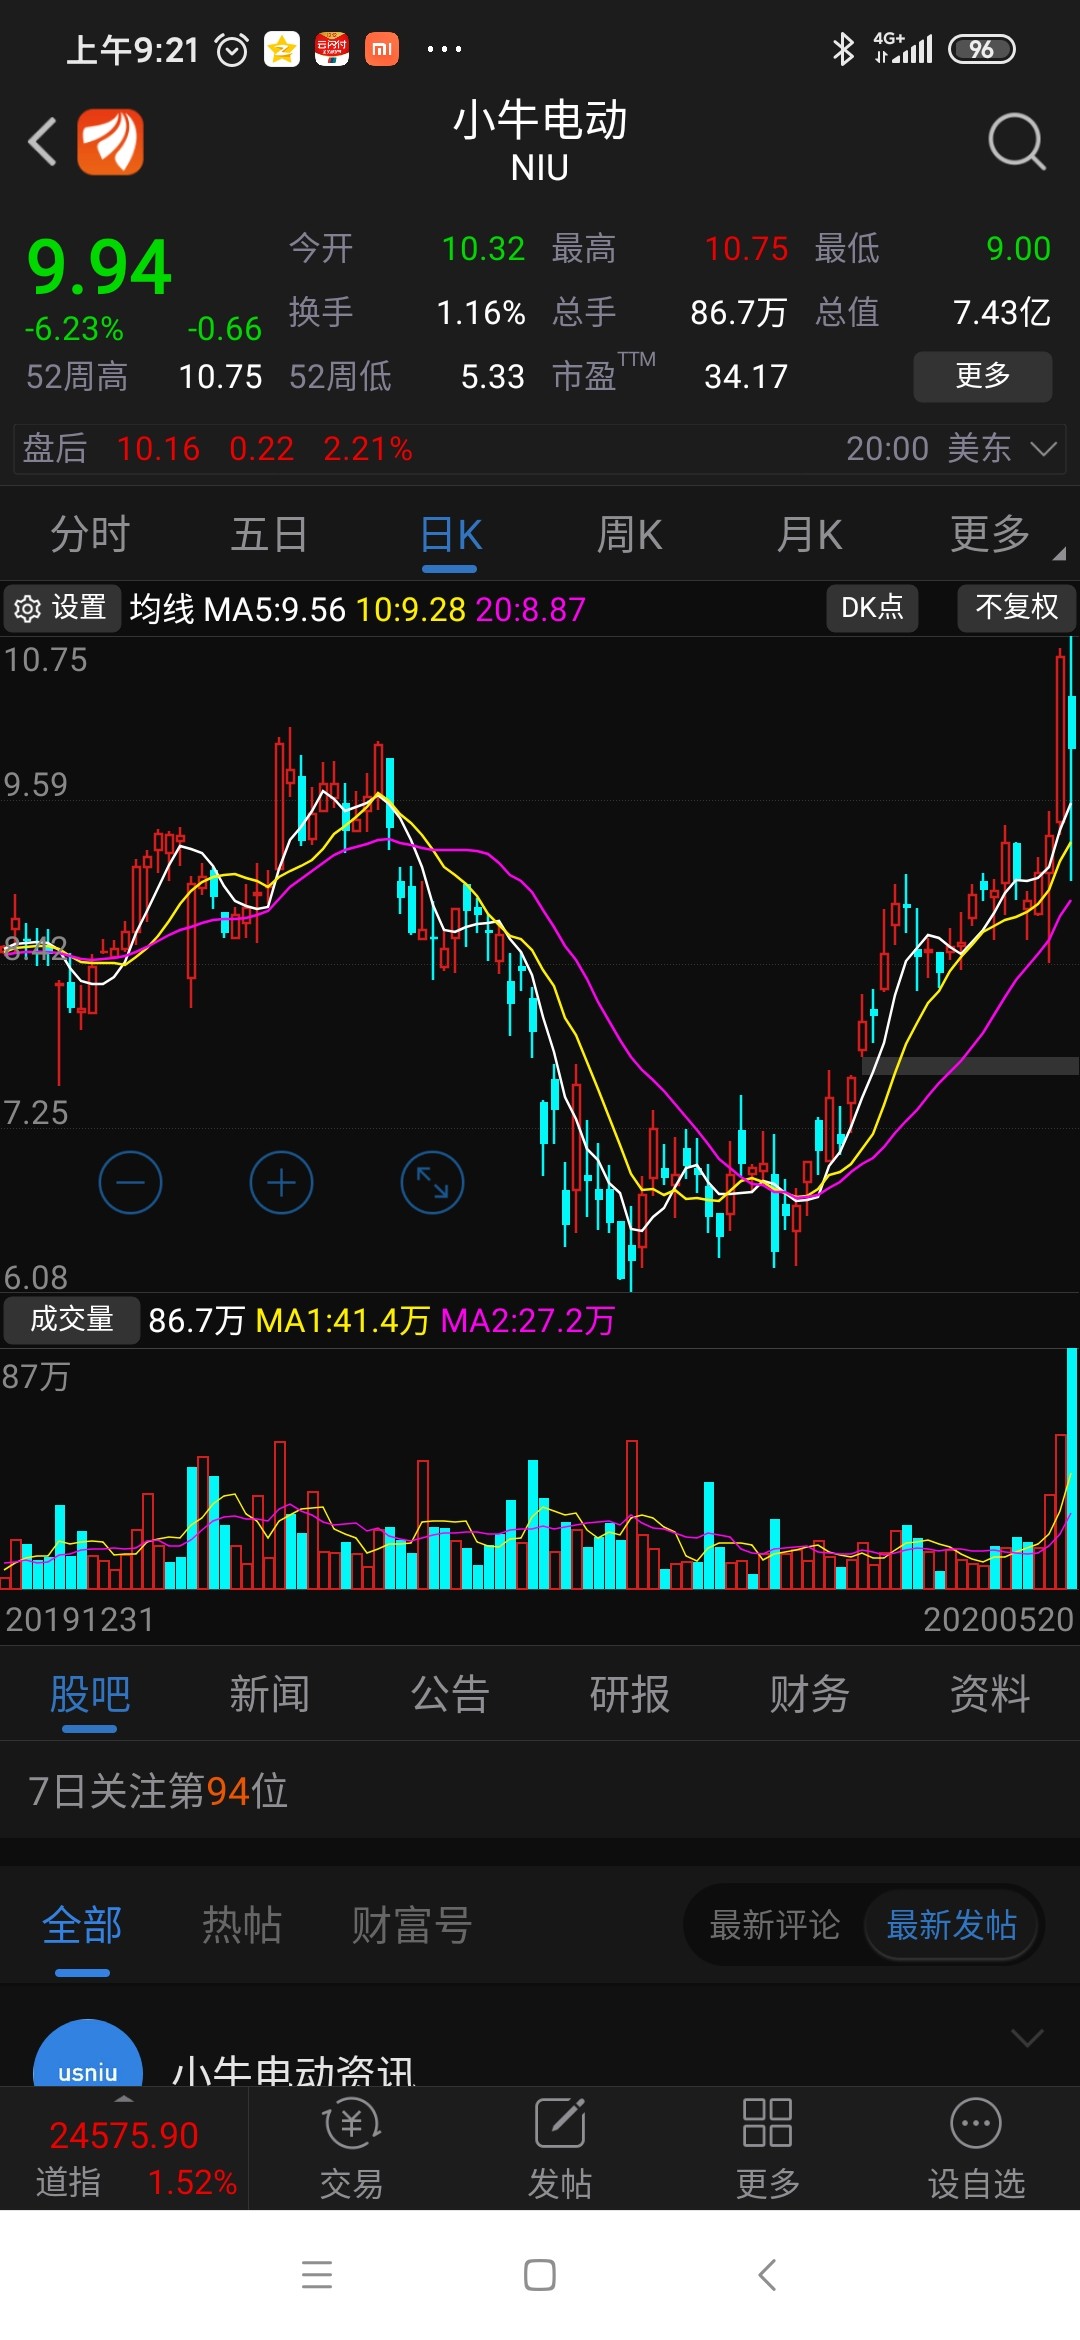1080x2340 pixels.
Task: Select the 热帖 hot posts filter
Action: 242,1925
